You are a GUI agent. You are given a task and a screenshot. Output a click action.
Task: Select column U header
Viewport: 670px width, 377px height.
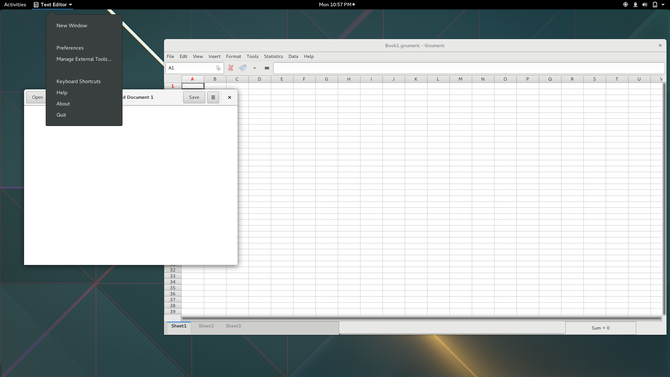639,79
